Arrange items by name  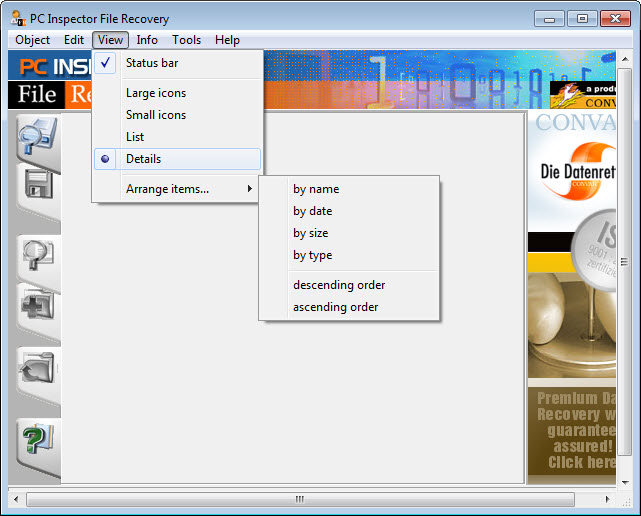[349, 189]
